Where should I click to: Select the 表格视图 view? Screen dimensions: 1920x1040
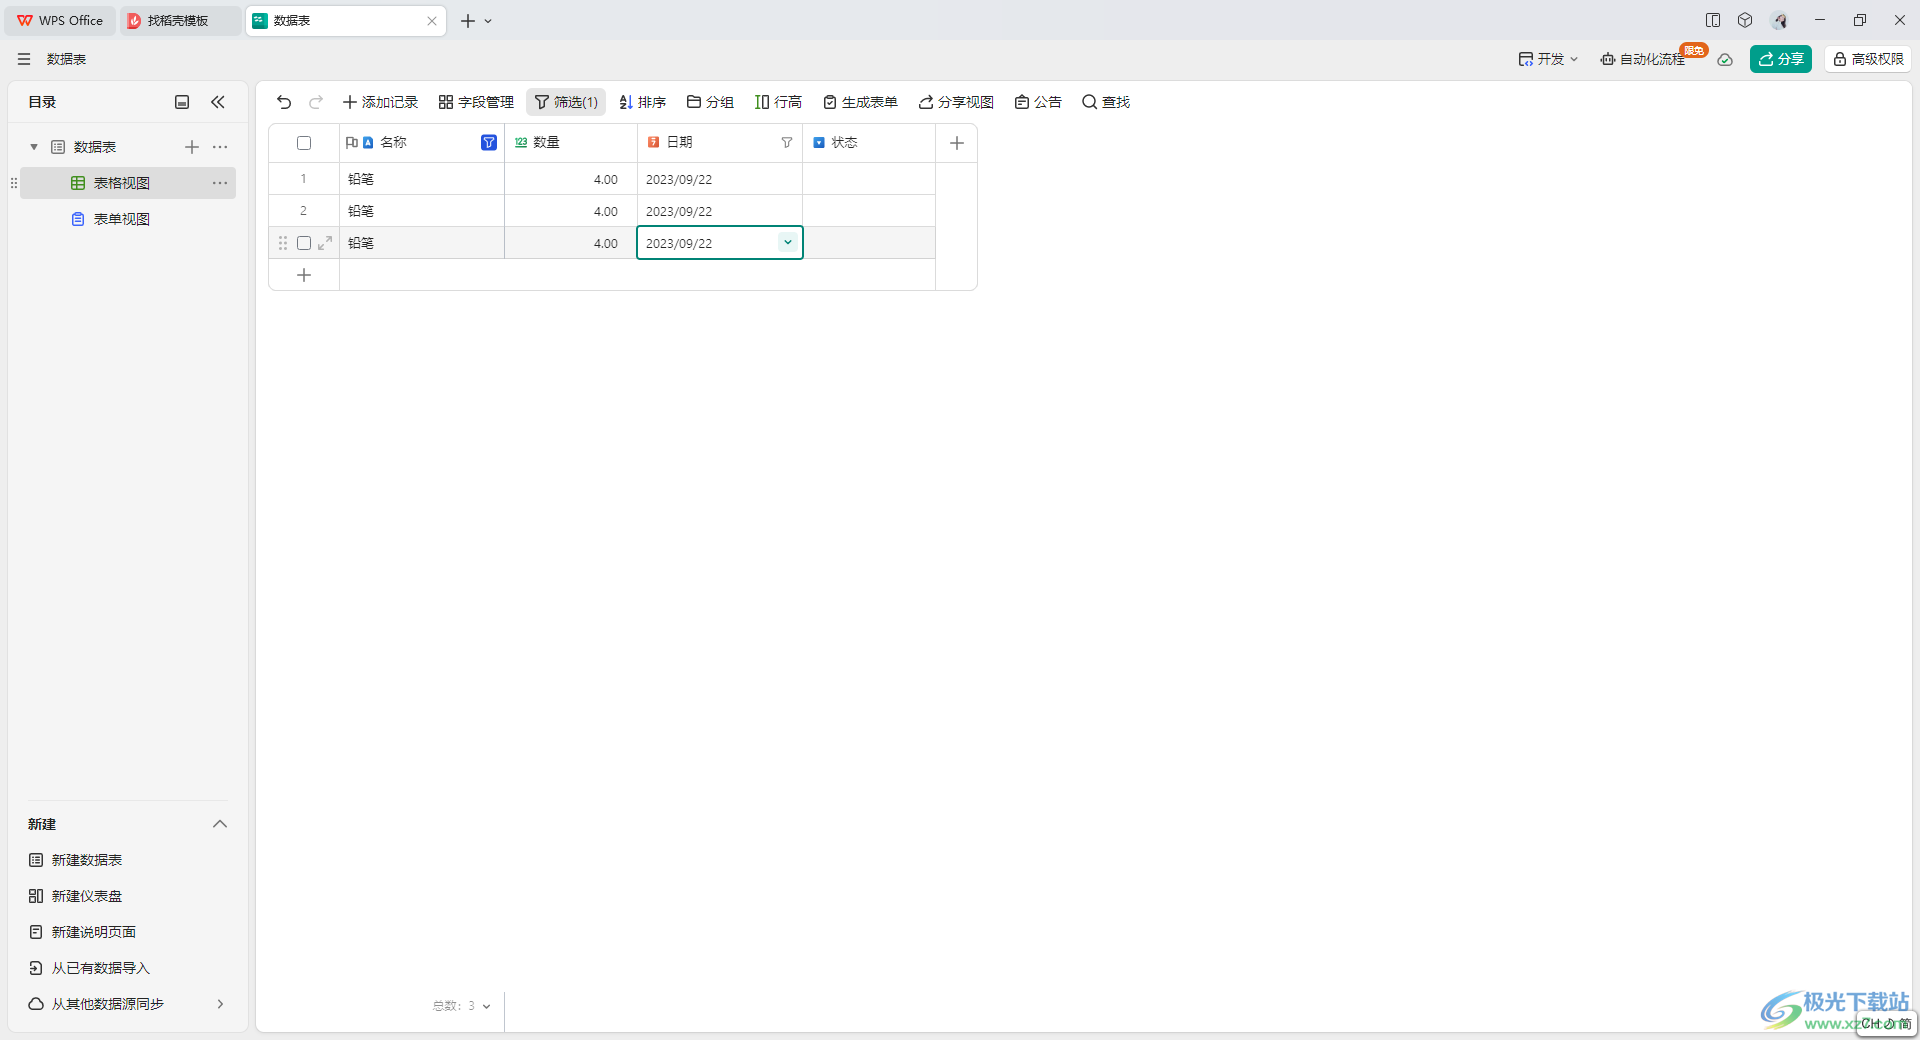[128, 183]
